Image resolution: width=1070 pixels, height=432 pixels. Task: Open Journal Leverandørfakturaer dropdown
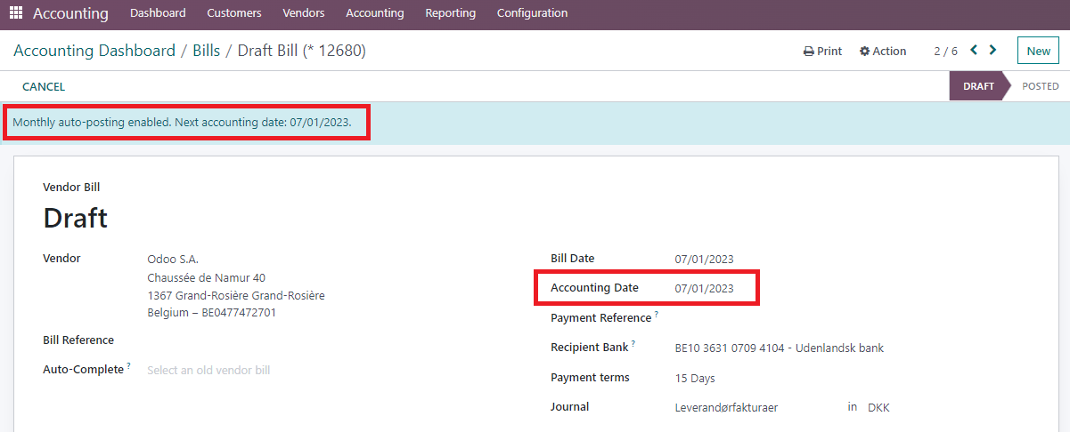tap(726, 408)
